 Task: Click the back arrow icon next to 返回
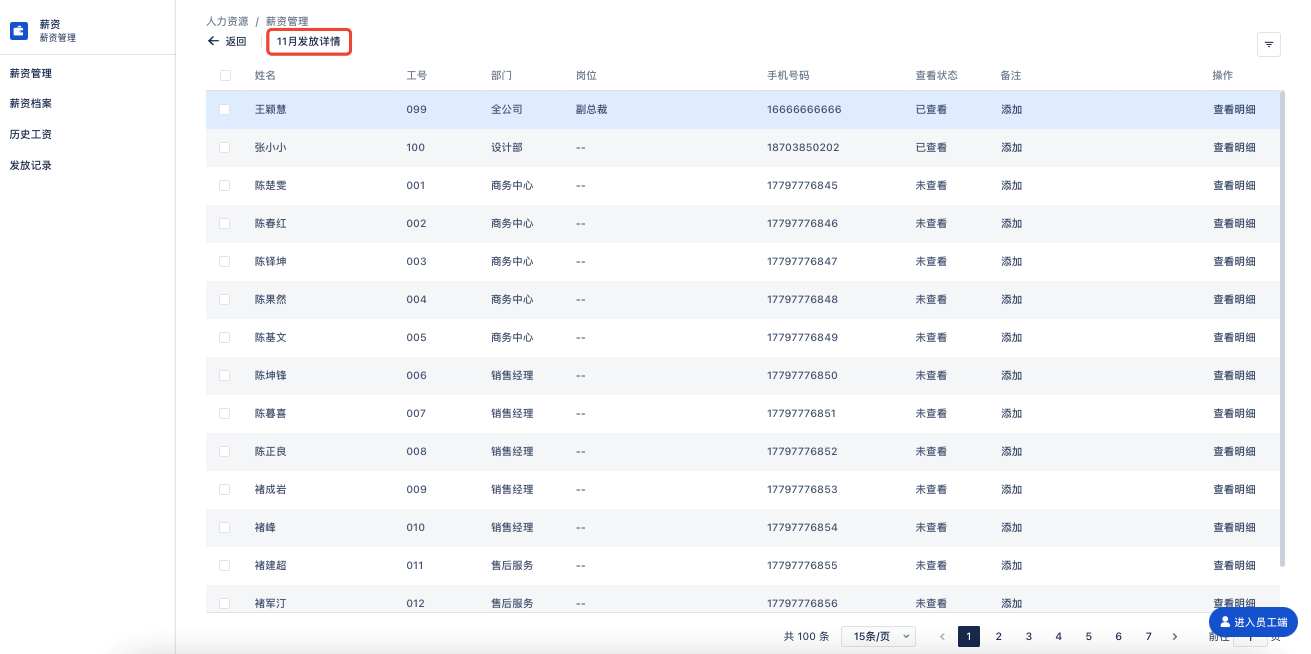tap(212, 42)
